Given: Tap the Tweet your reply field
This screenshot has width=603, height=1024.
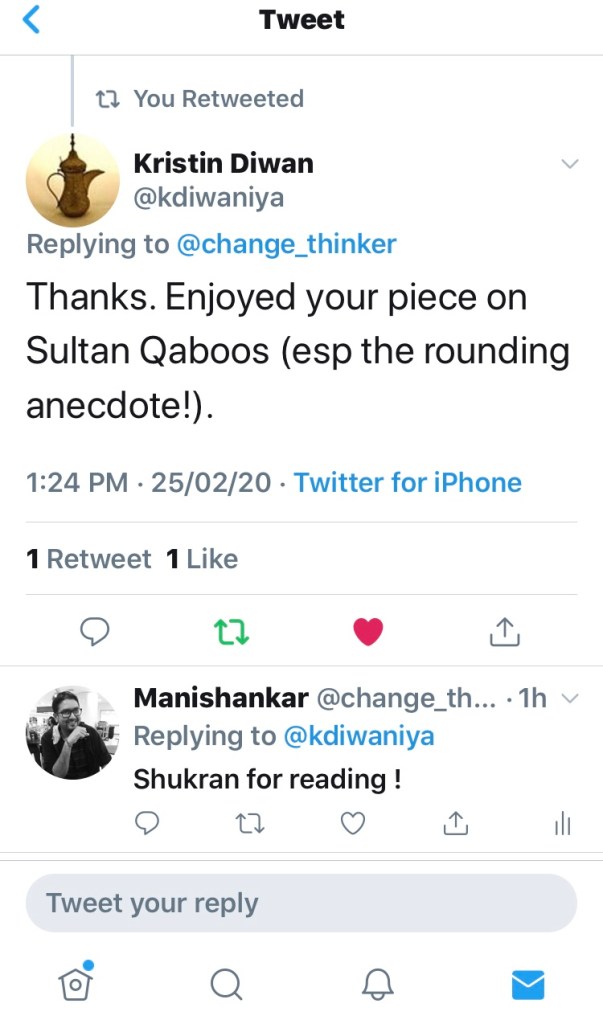Looking at the screenshot, I should 301,903.
